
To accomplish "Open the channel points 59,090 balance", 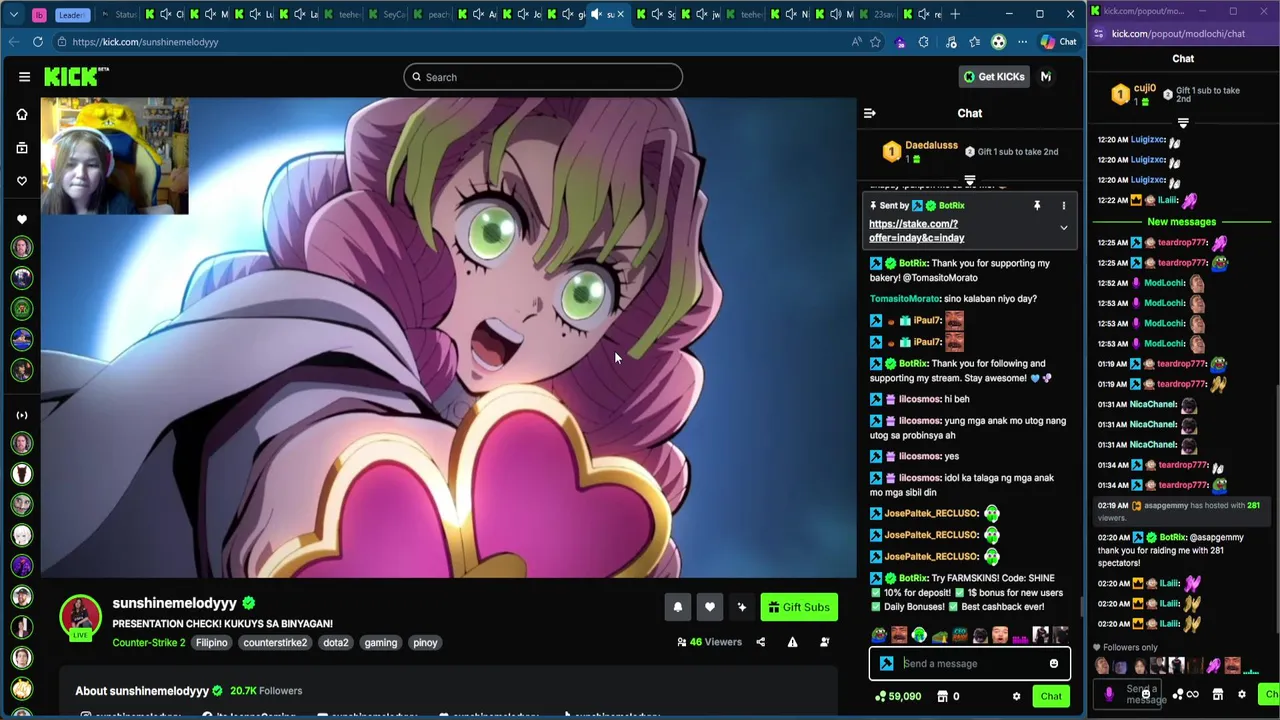I will (x=896, y=697).
